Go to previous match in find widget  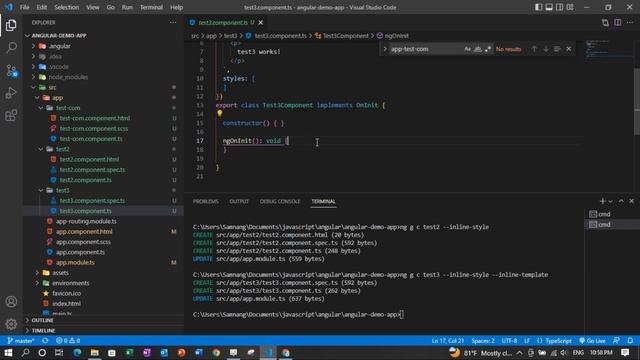pos(534,49)
